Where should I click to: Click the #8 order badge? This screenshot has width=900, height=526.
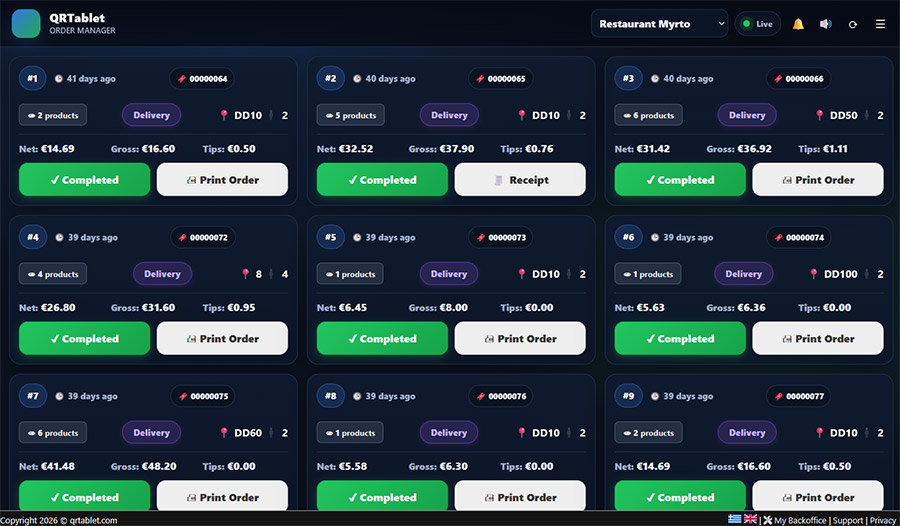click(331, 396)
